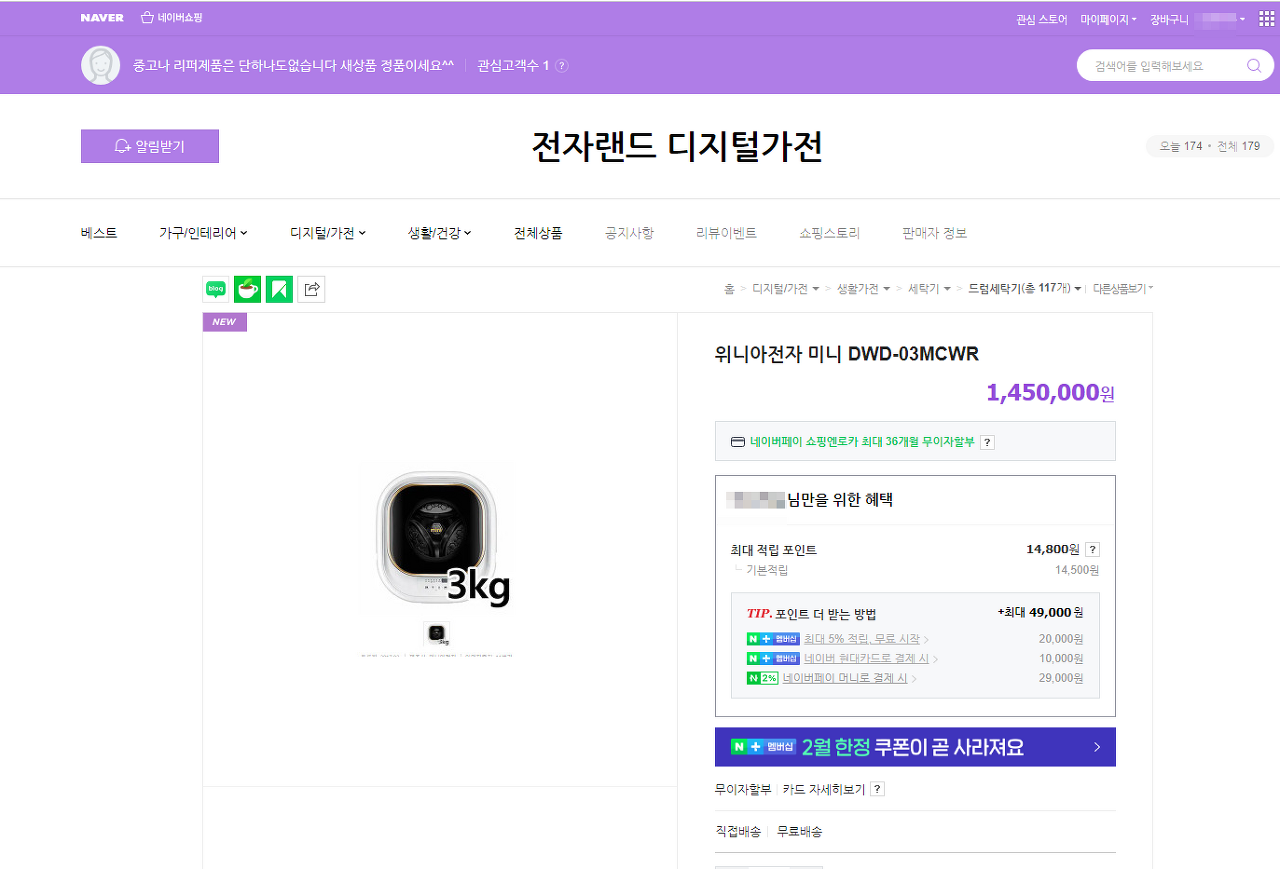Click the product title DWD-03MCWR

click(x=847, y=354)
